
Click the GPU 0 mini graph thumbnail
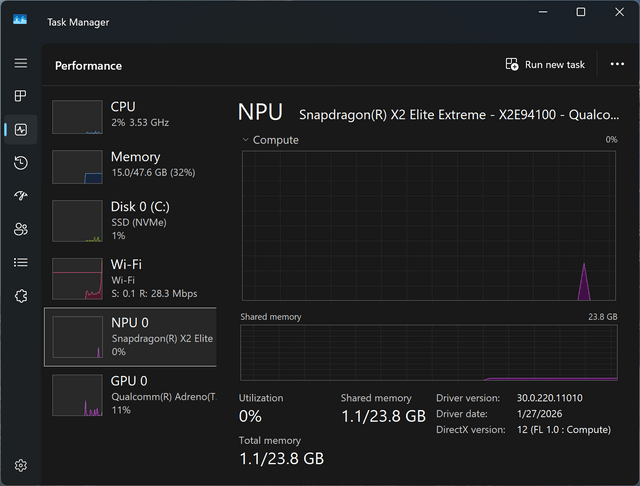click(x=77, y=395)
